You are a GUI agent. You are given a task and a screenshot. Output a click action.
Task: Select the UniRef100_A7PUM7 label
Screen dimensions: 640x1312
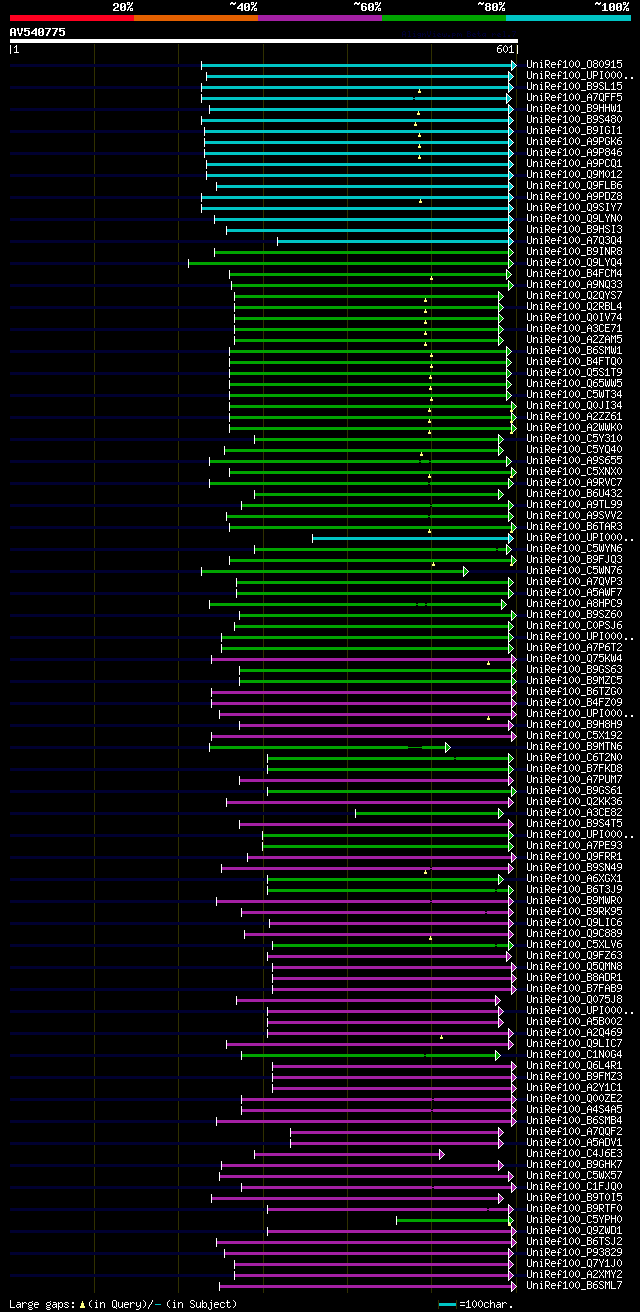pos(574,779)
